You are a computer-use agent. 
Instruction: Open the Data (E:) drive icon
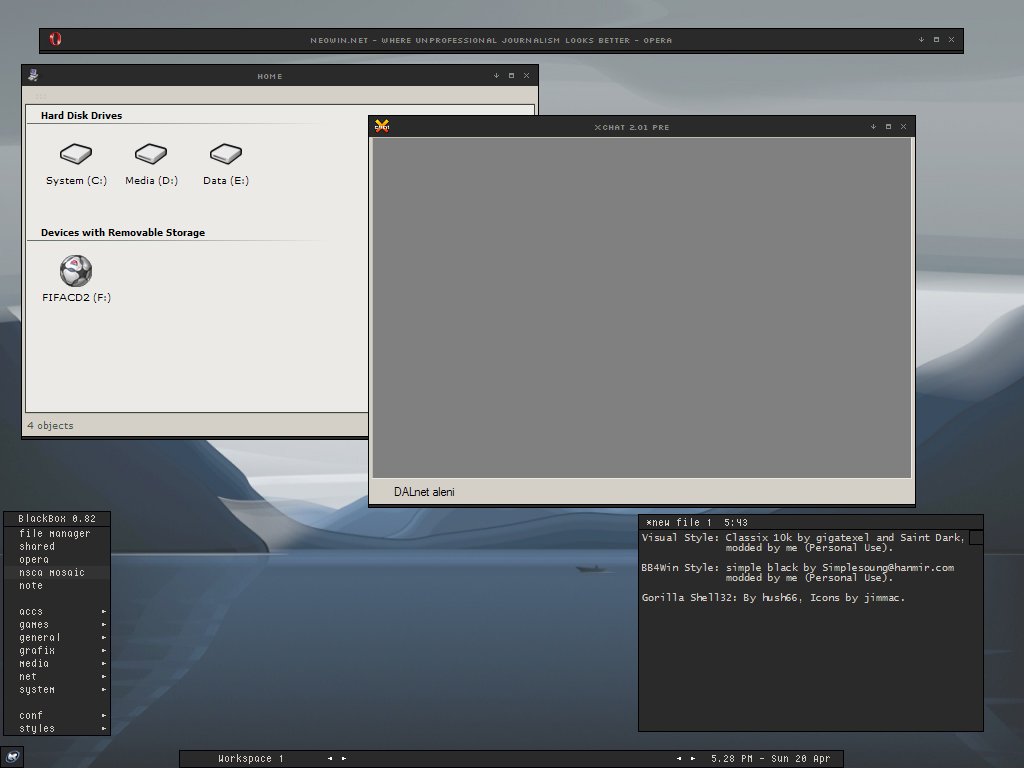click(x=226, y=154)
